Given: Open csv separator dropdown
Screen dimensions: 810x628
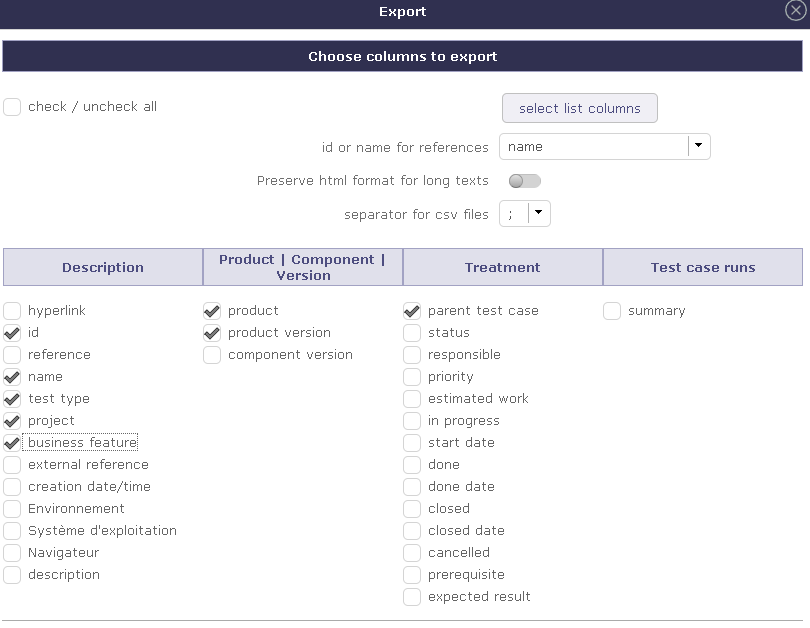Looking at the screenshot, I should tap(539, 213).
